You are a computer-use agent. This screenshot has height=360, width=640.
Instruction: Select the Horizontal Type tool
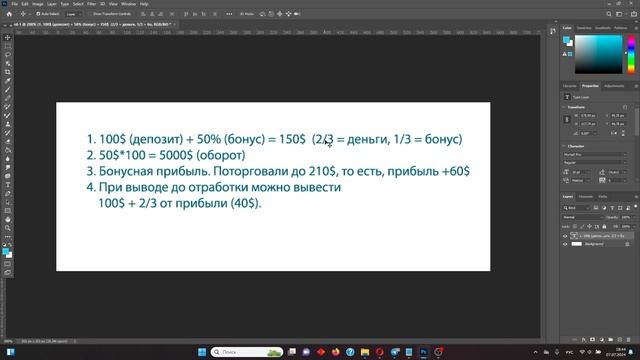coord(7,185)
